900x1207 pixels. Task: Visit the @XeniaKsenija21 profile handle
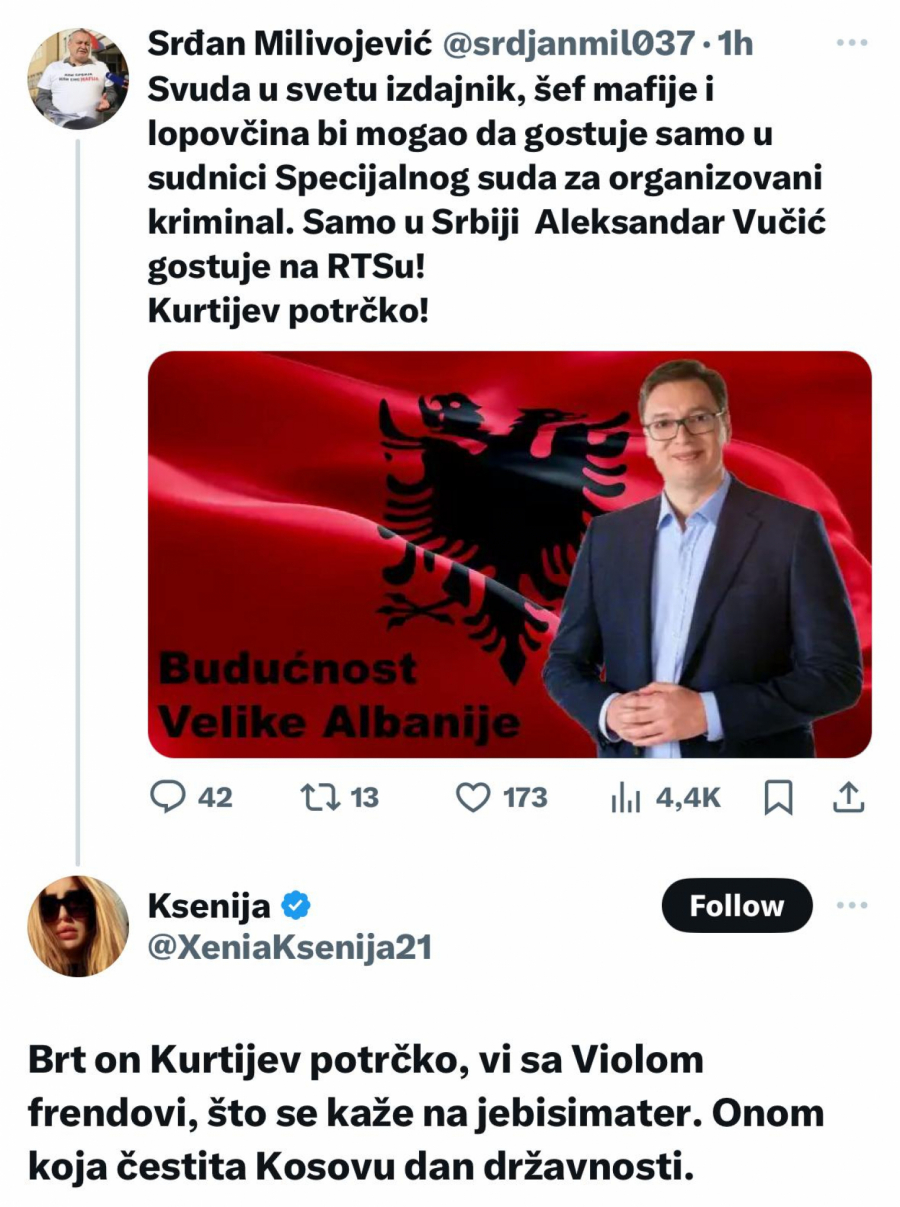[290, 946]
